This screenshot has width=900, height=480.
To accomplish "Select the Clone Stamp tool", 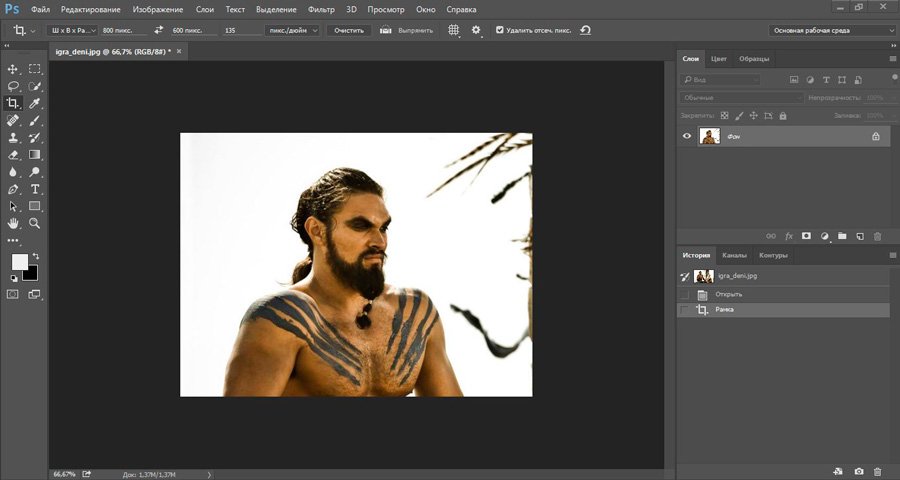I will point(12,138).
